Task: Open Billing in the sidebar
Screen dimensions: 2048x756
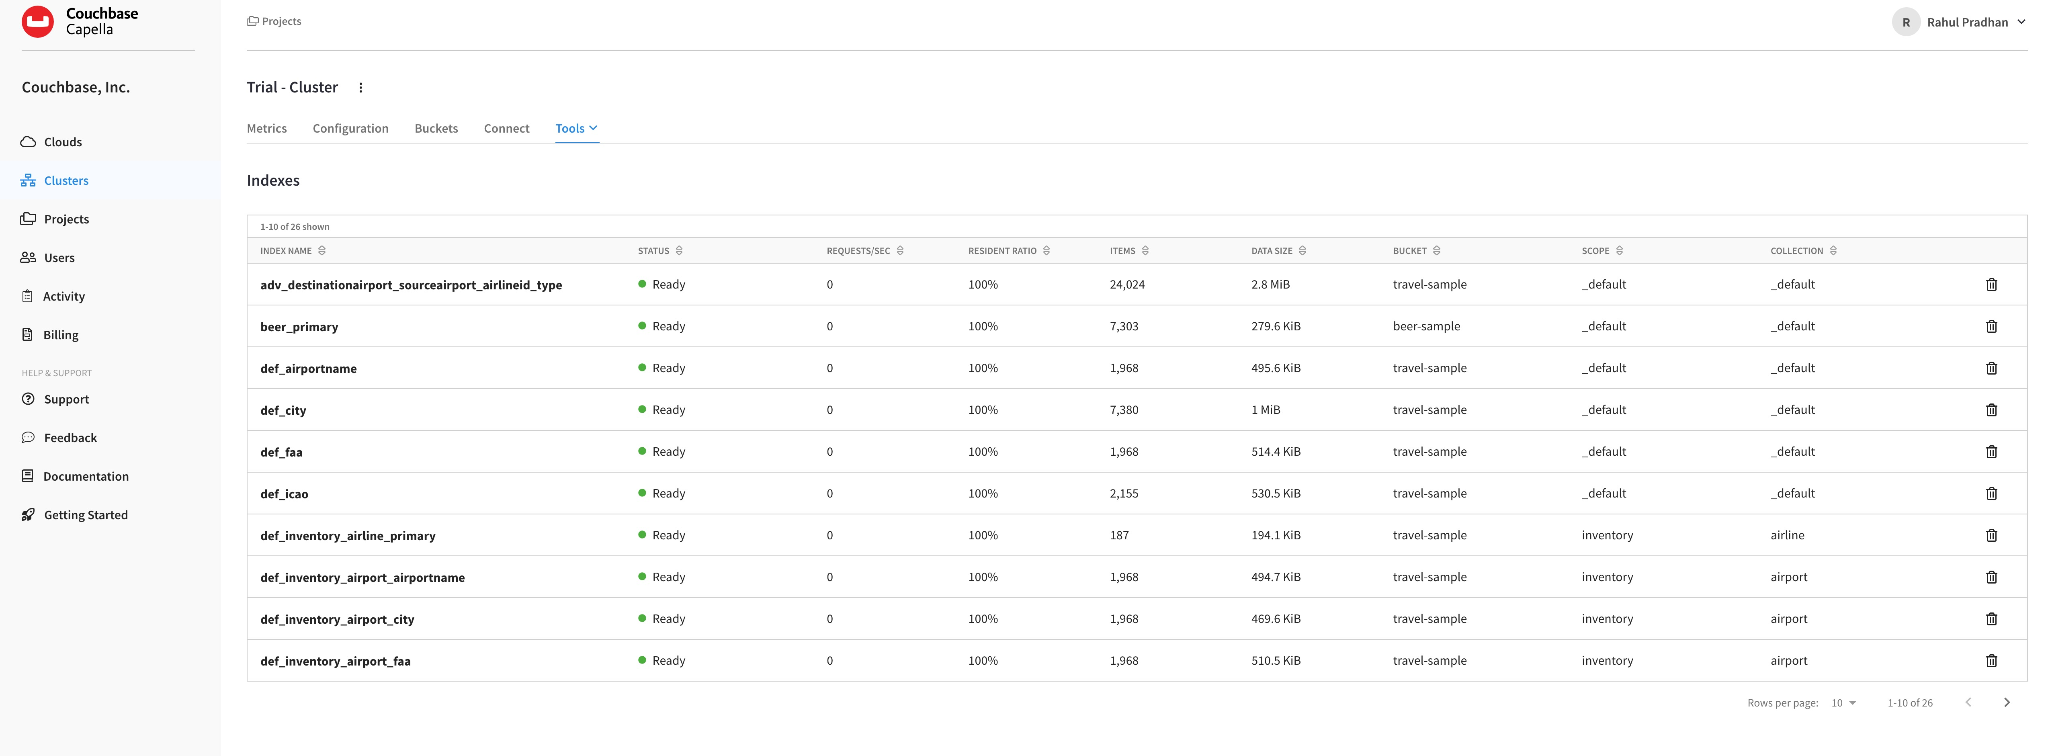Action: [60, 335]
